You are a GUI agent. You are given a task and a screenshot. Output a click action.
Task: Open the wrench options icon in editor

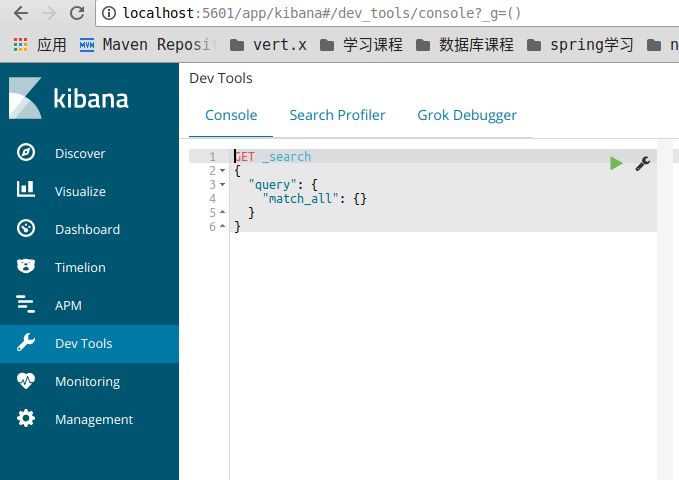tap(642, 163)
